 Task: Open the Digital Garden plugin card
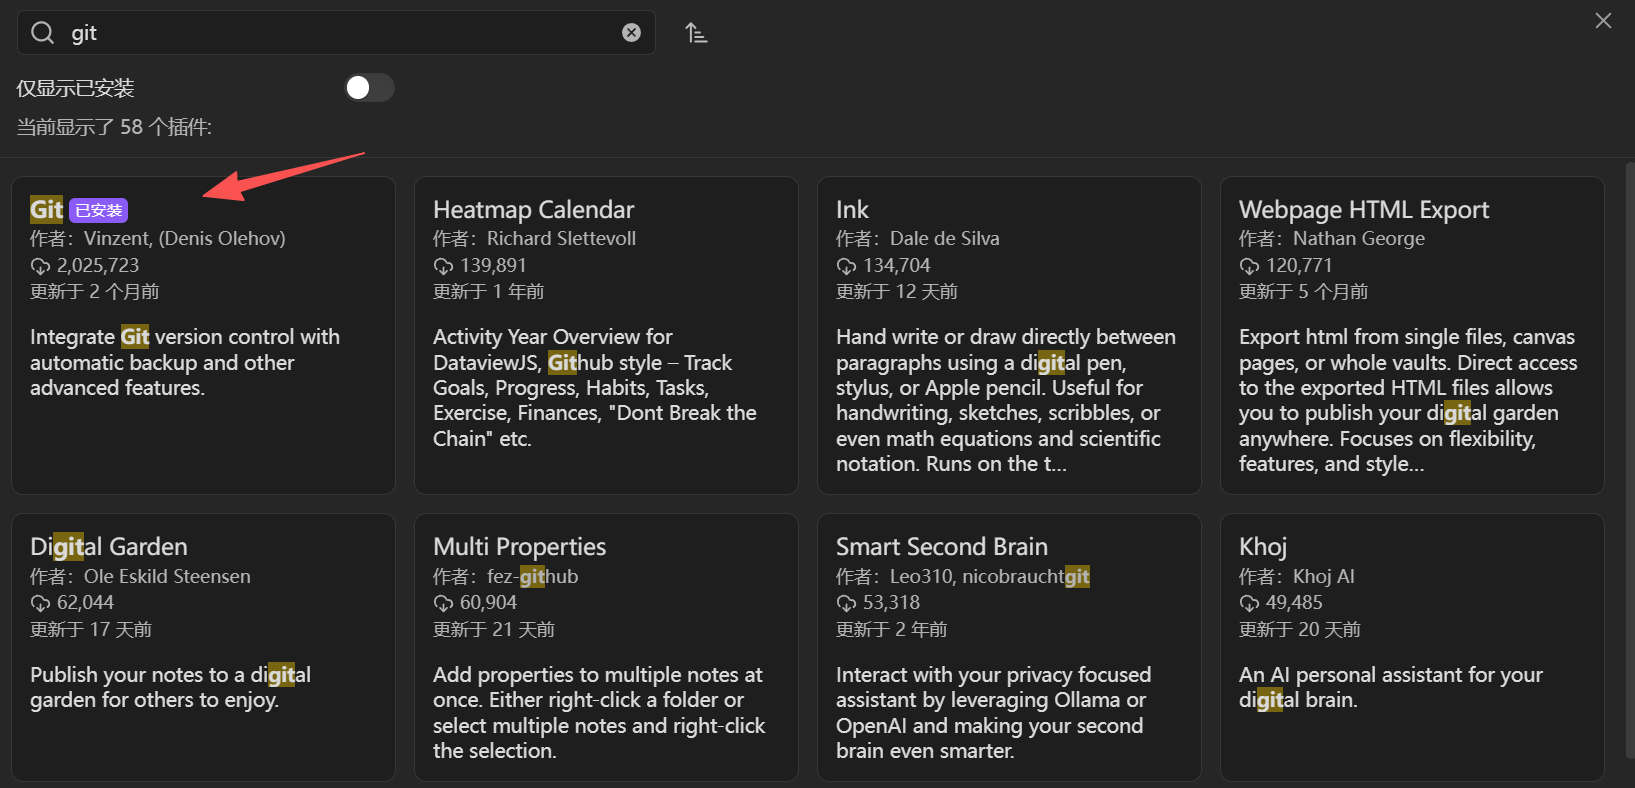point(109,547)
